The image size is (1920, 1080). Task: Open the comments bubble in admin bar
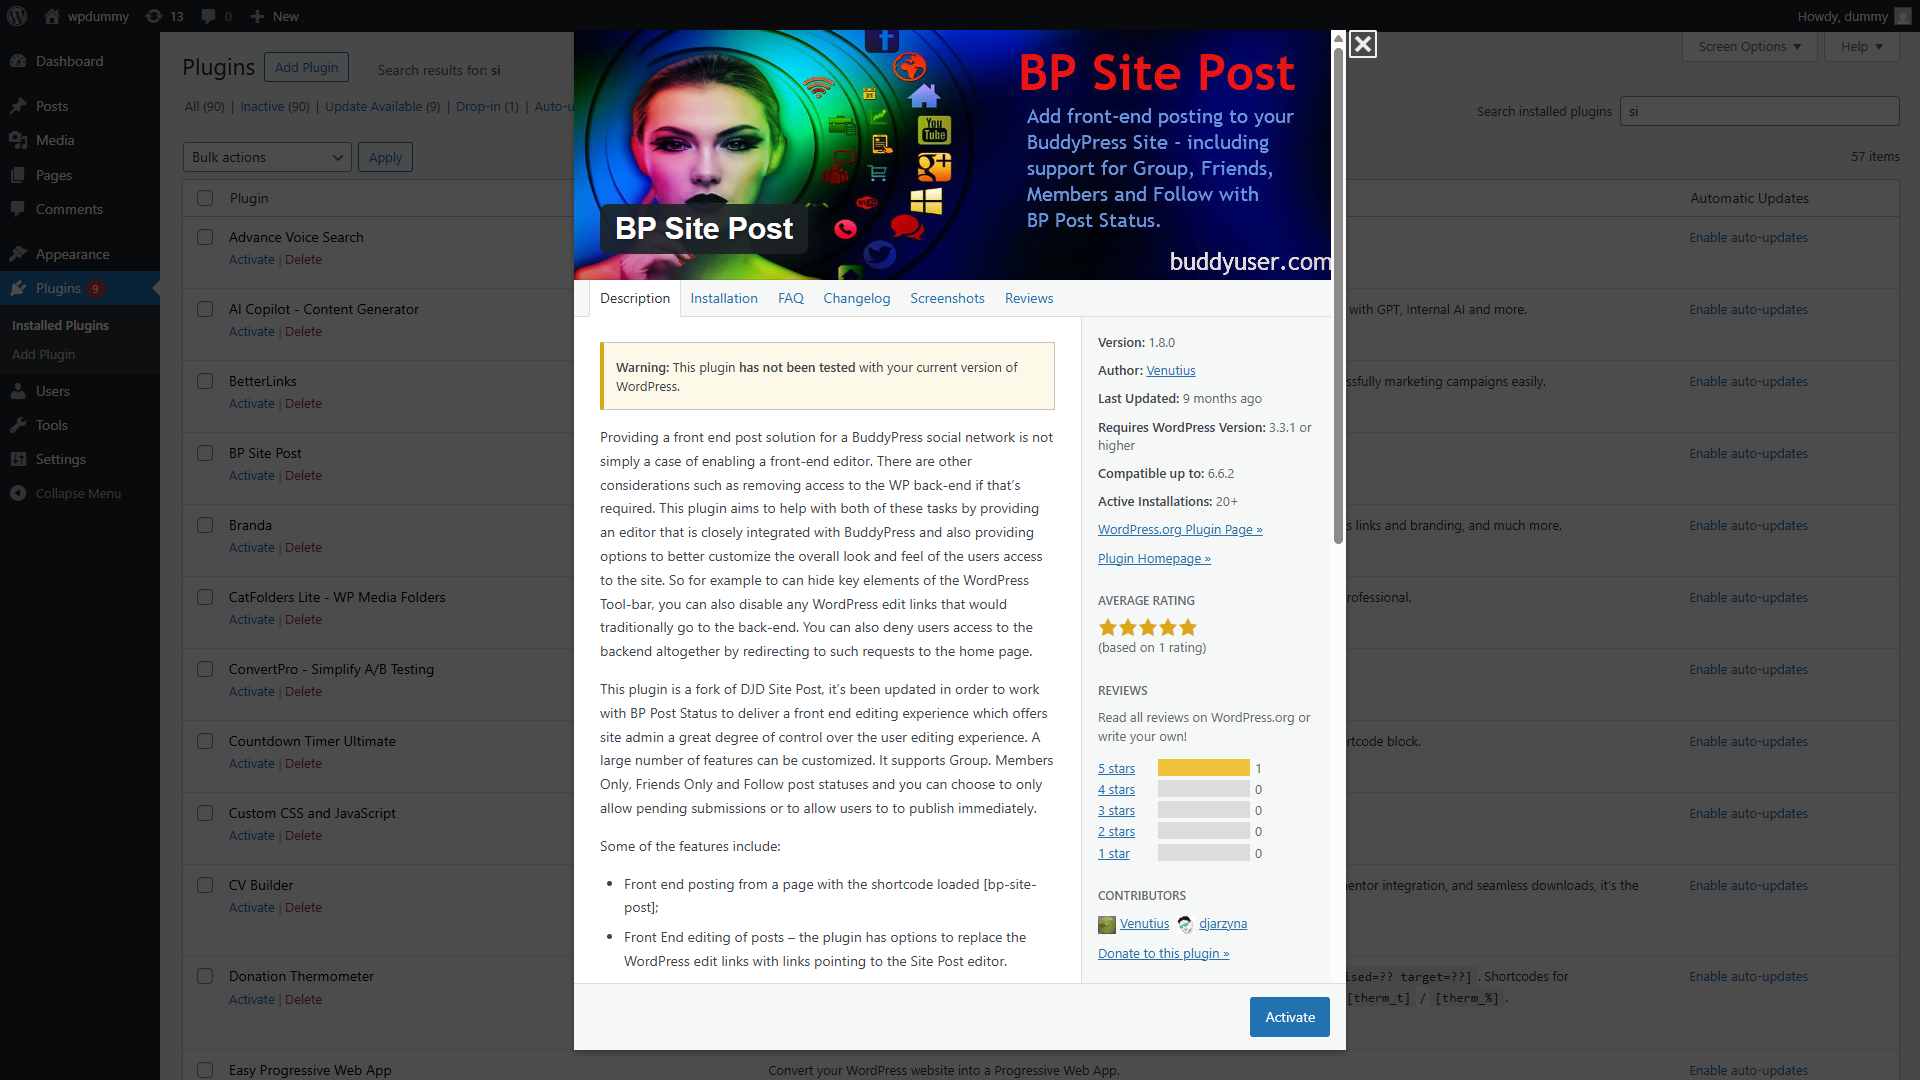point(208,16)
